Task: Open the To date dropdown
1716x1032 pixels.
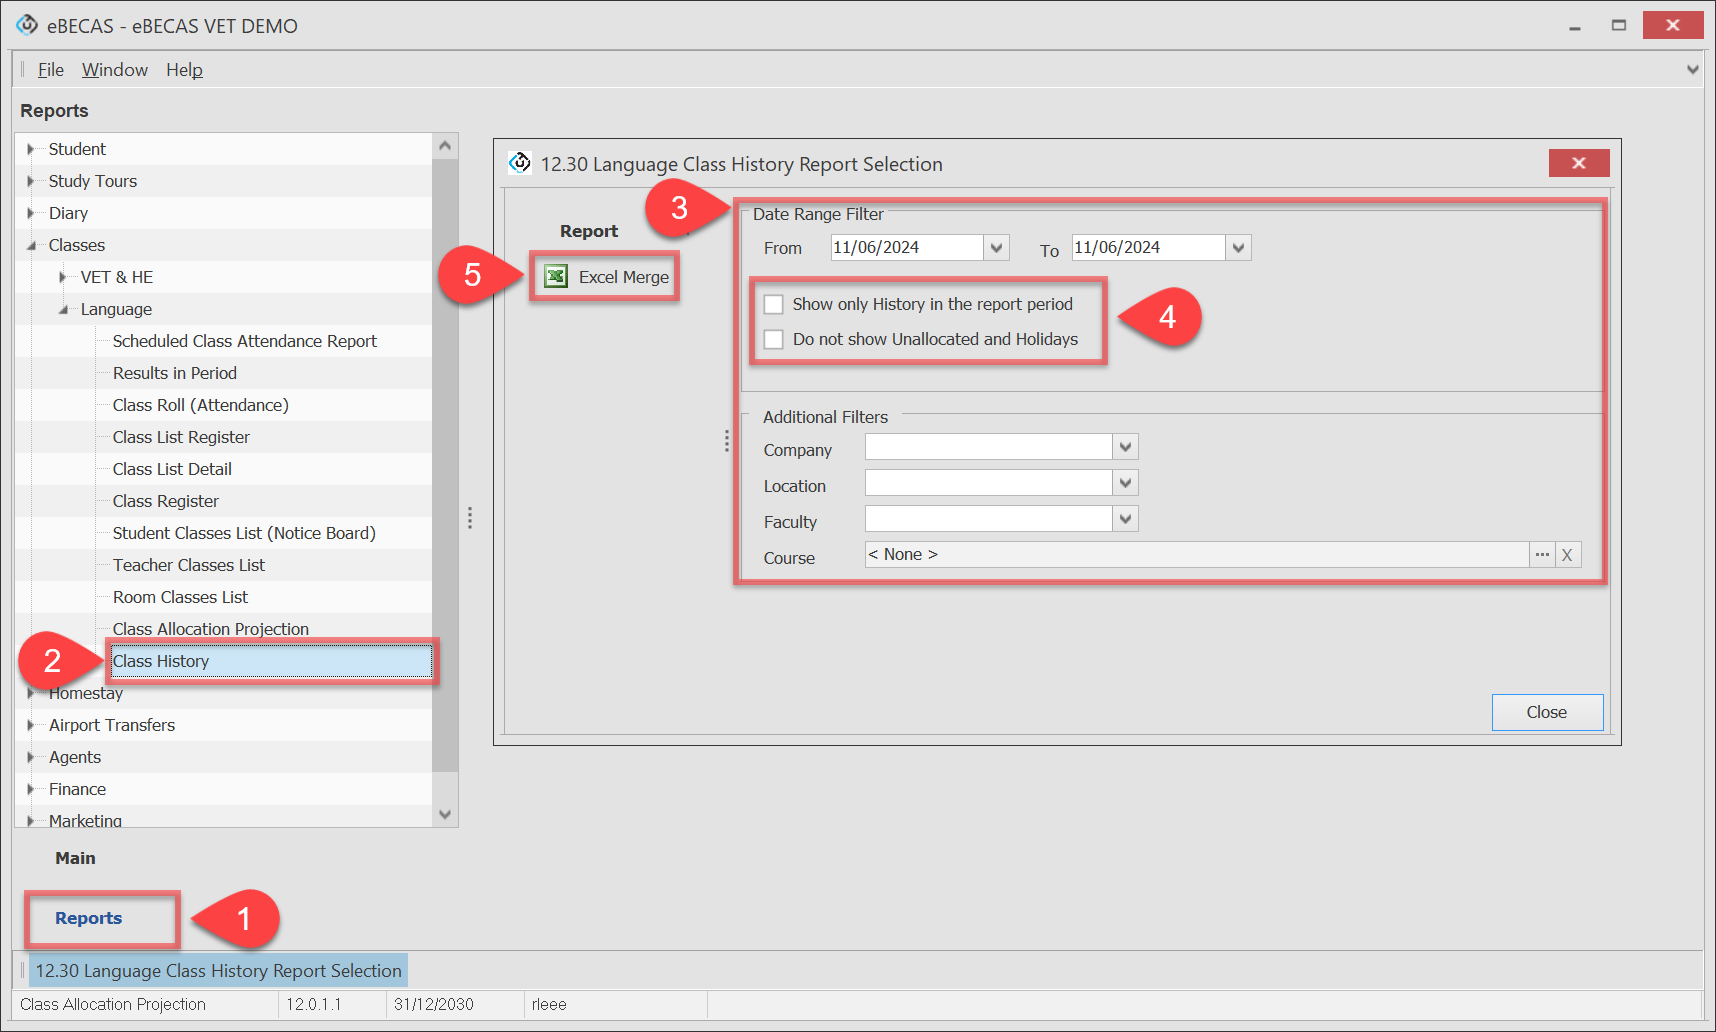Action: tap(1238, 248)
